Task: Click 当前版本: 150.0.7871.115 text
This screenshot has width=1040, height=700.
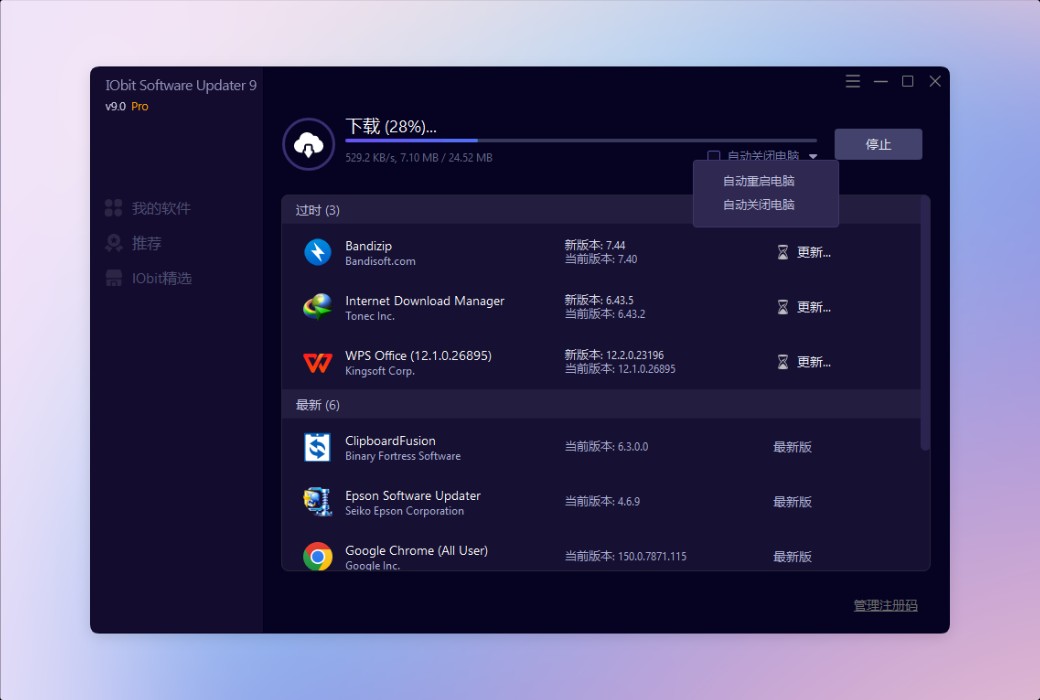Action: [x=625, y=557]
